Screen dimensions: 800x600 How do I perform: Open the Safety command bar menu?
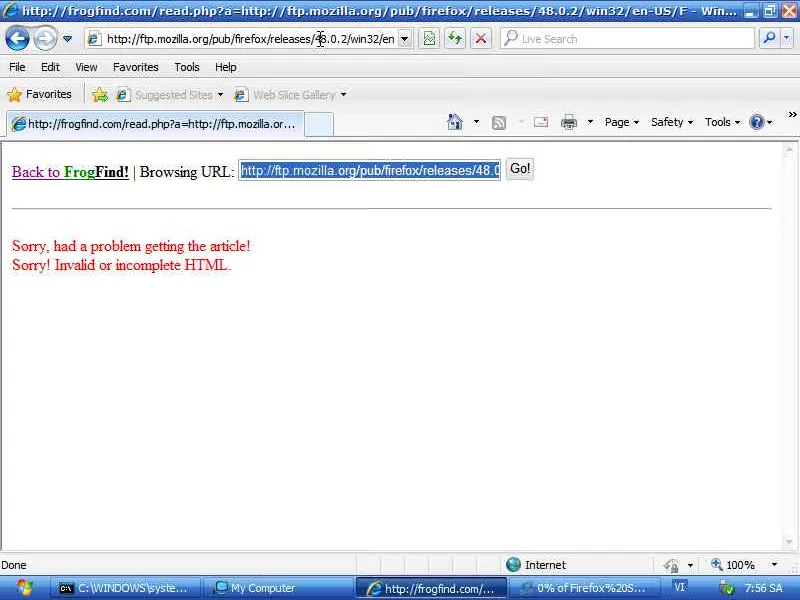click(671, 122)
